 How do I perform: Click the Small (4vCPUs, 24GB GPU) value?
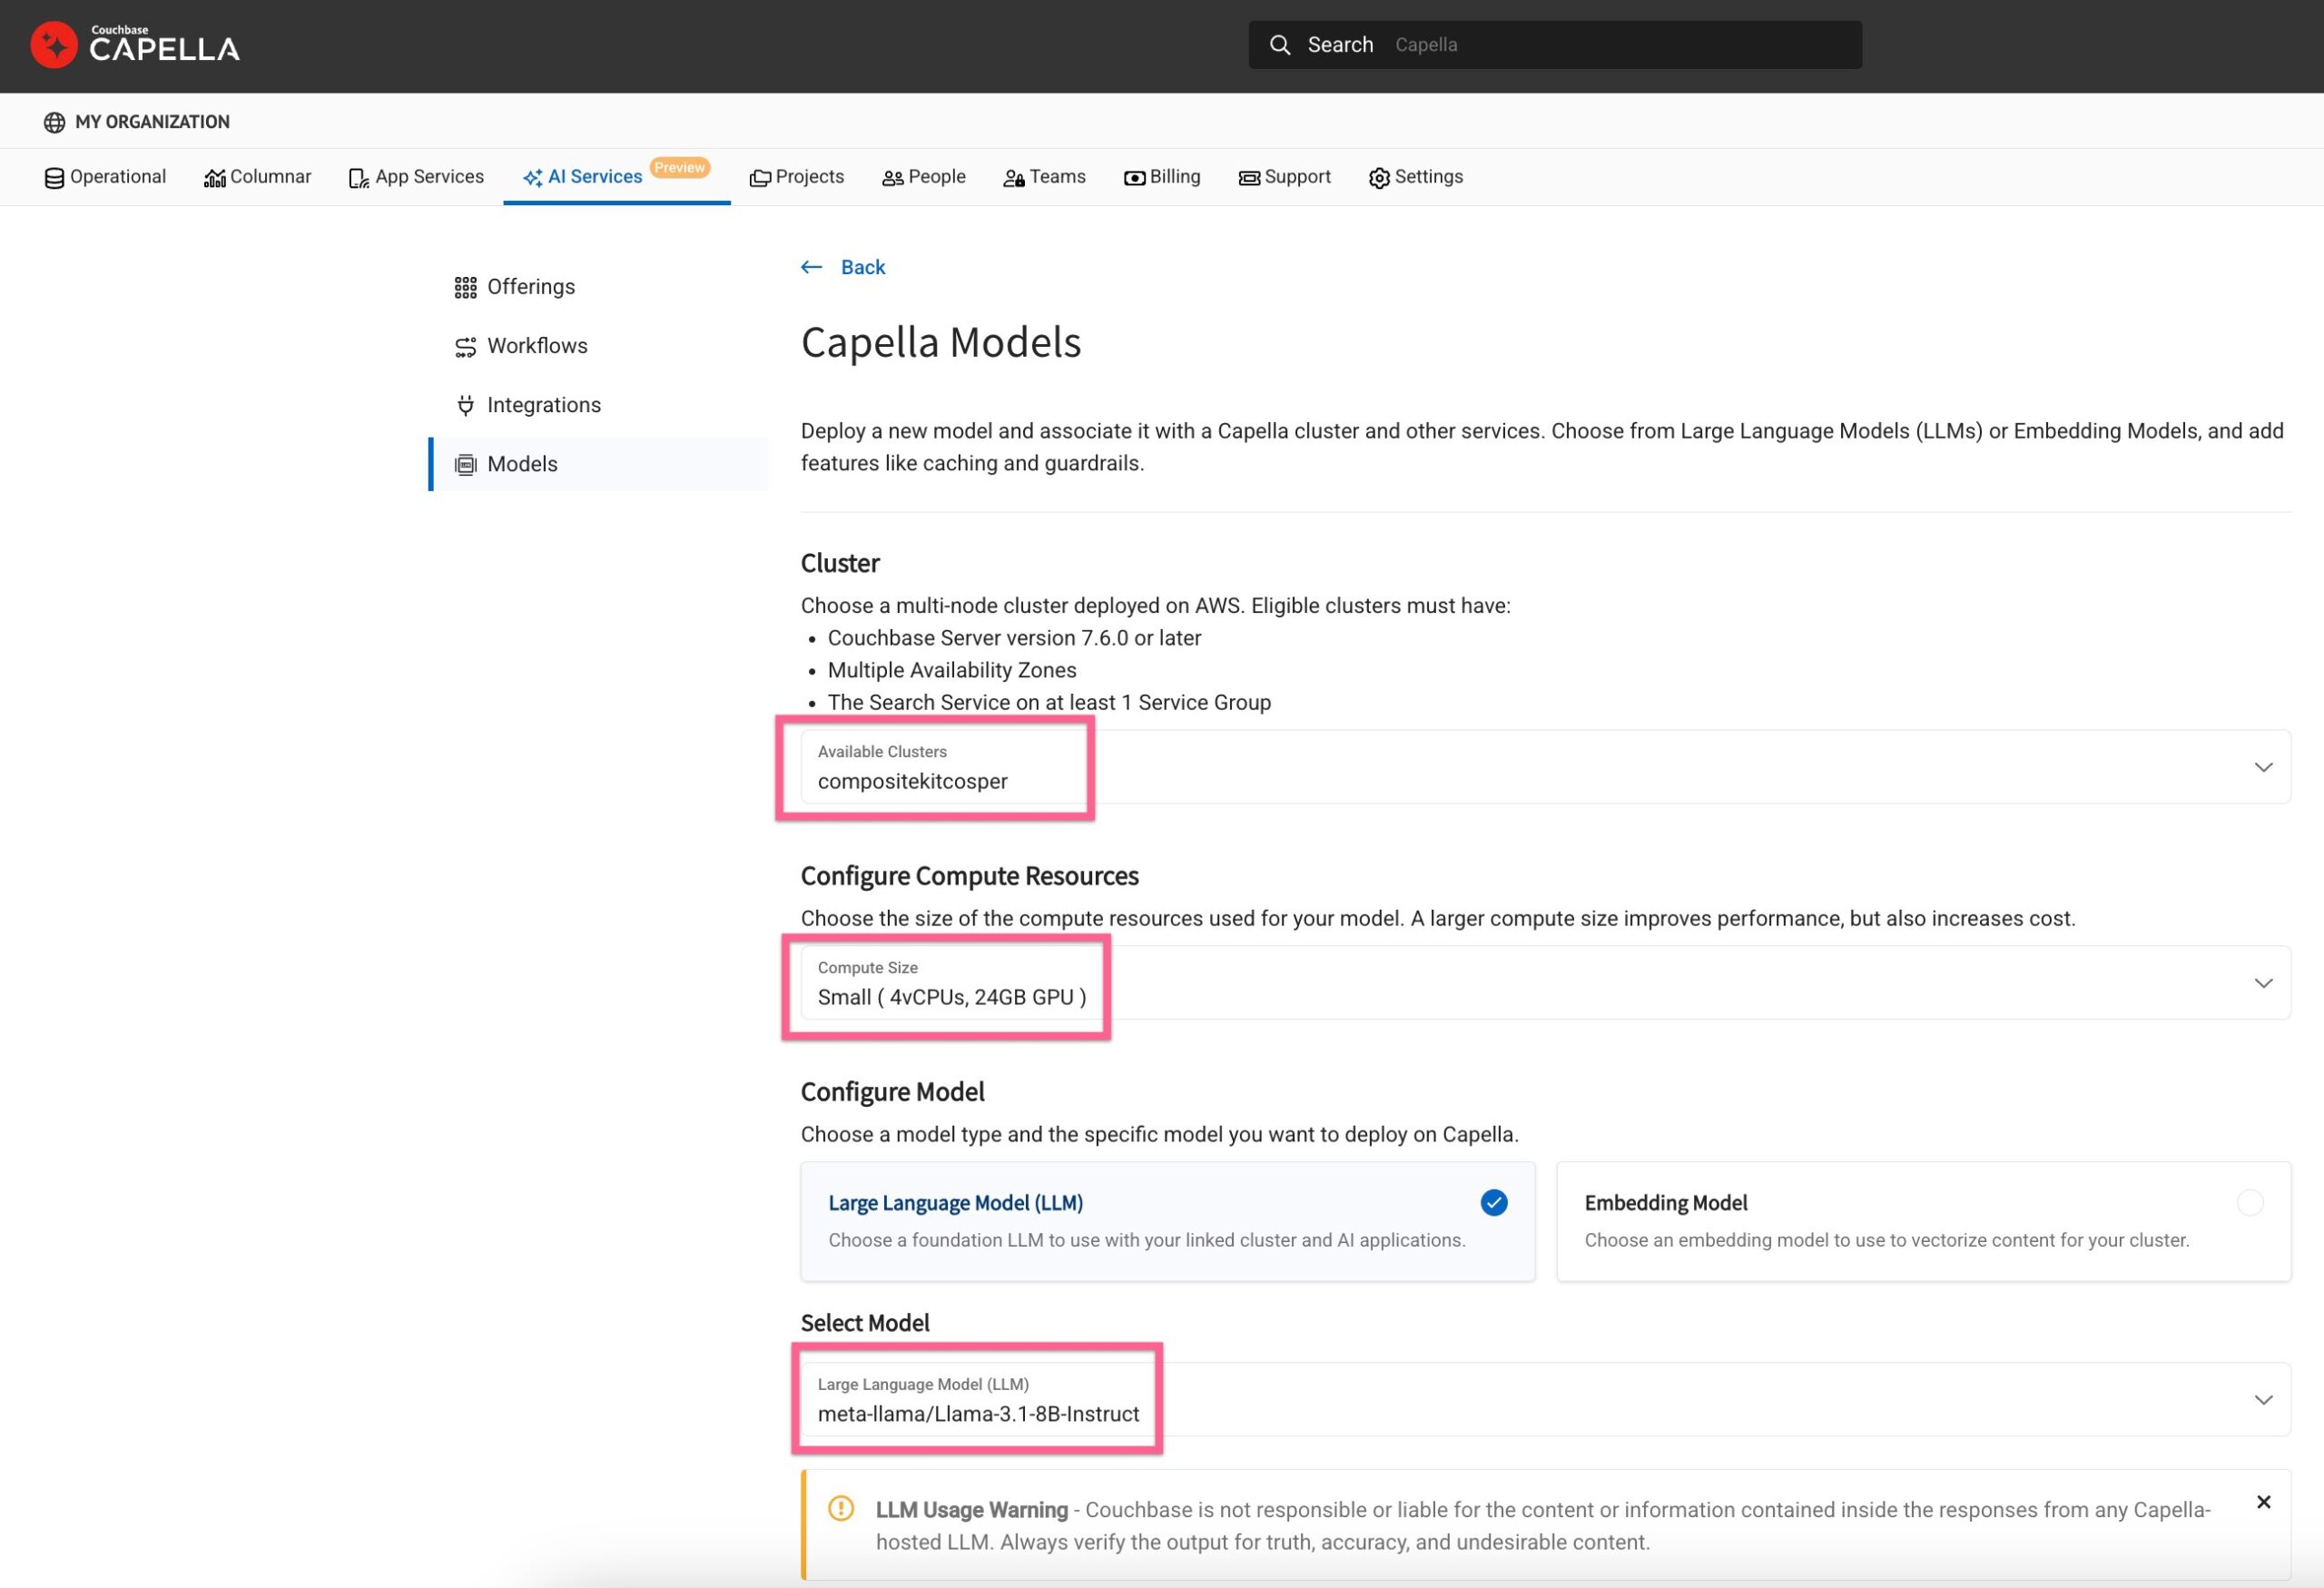[x=951, y=997]
